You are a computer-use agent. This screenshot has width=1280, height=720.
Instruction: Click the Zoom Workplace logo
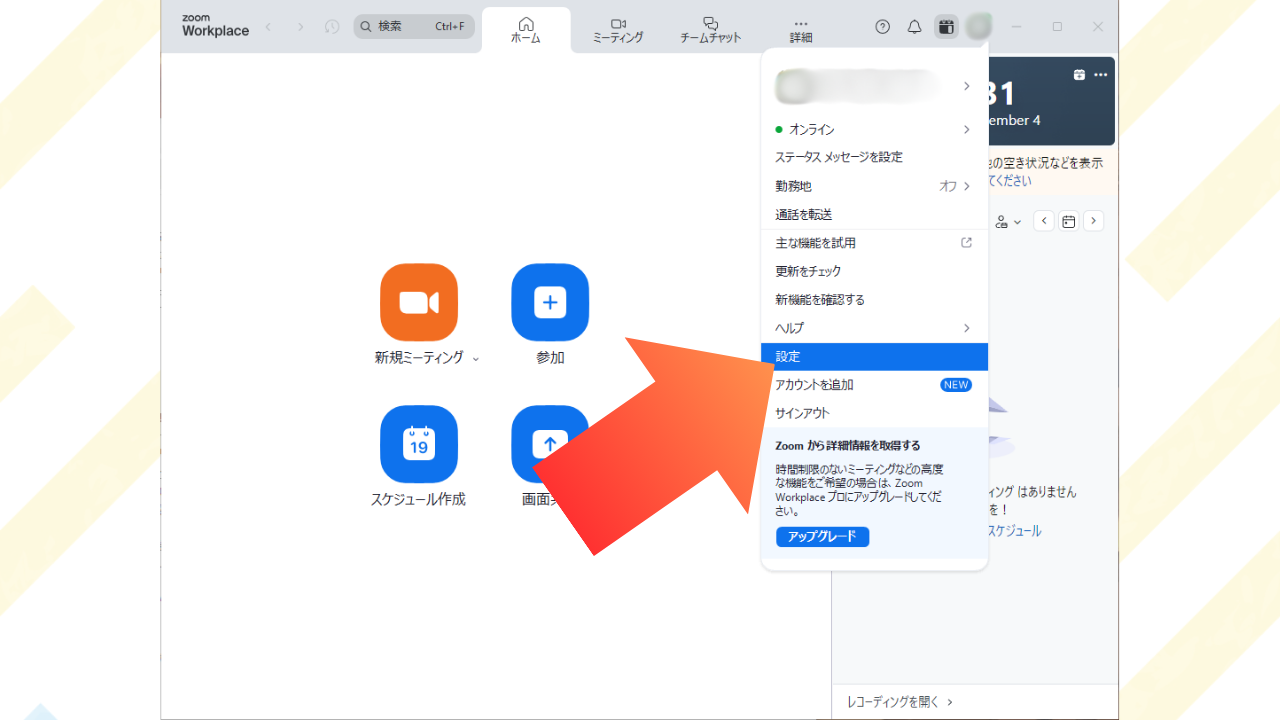(x=215, y=26)
